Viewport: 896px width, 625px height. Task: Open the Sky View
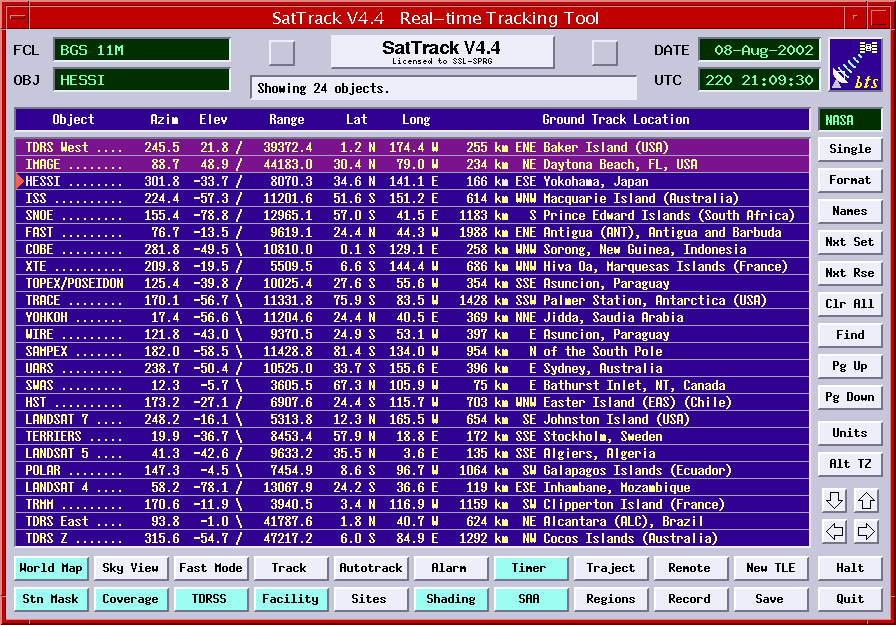[x=130, y=568]
